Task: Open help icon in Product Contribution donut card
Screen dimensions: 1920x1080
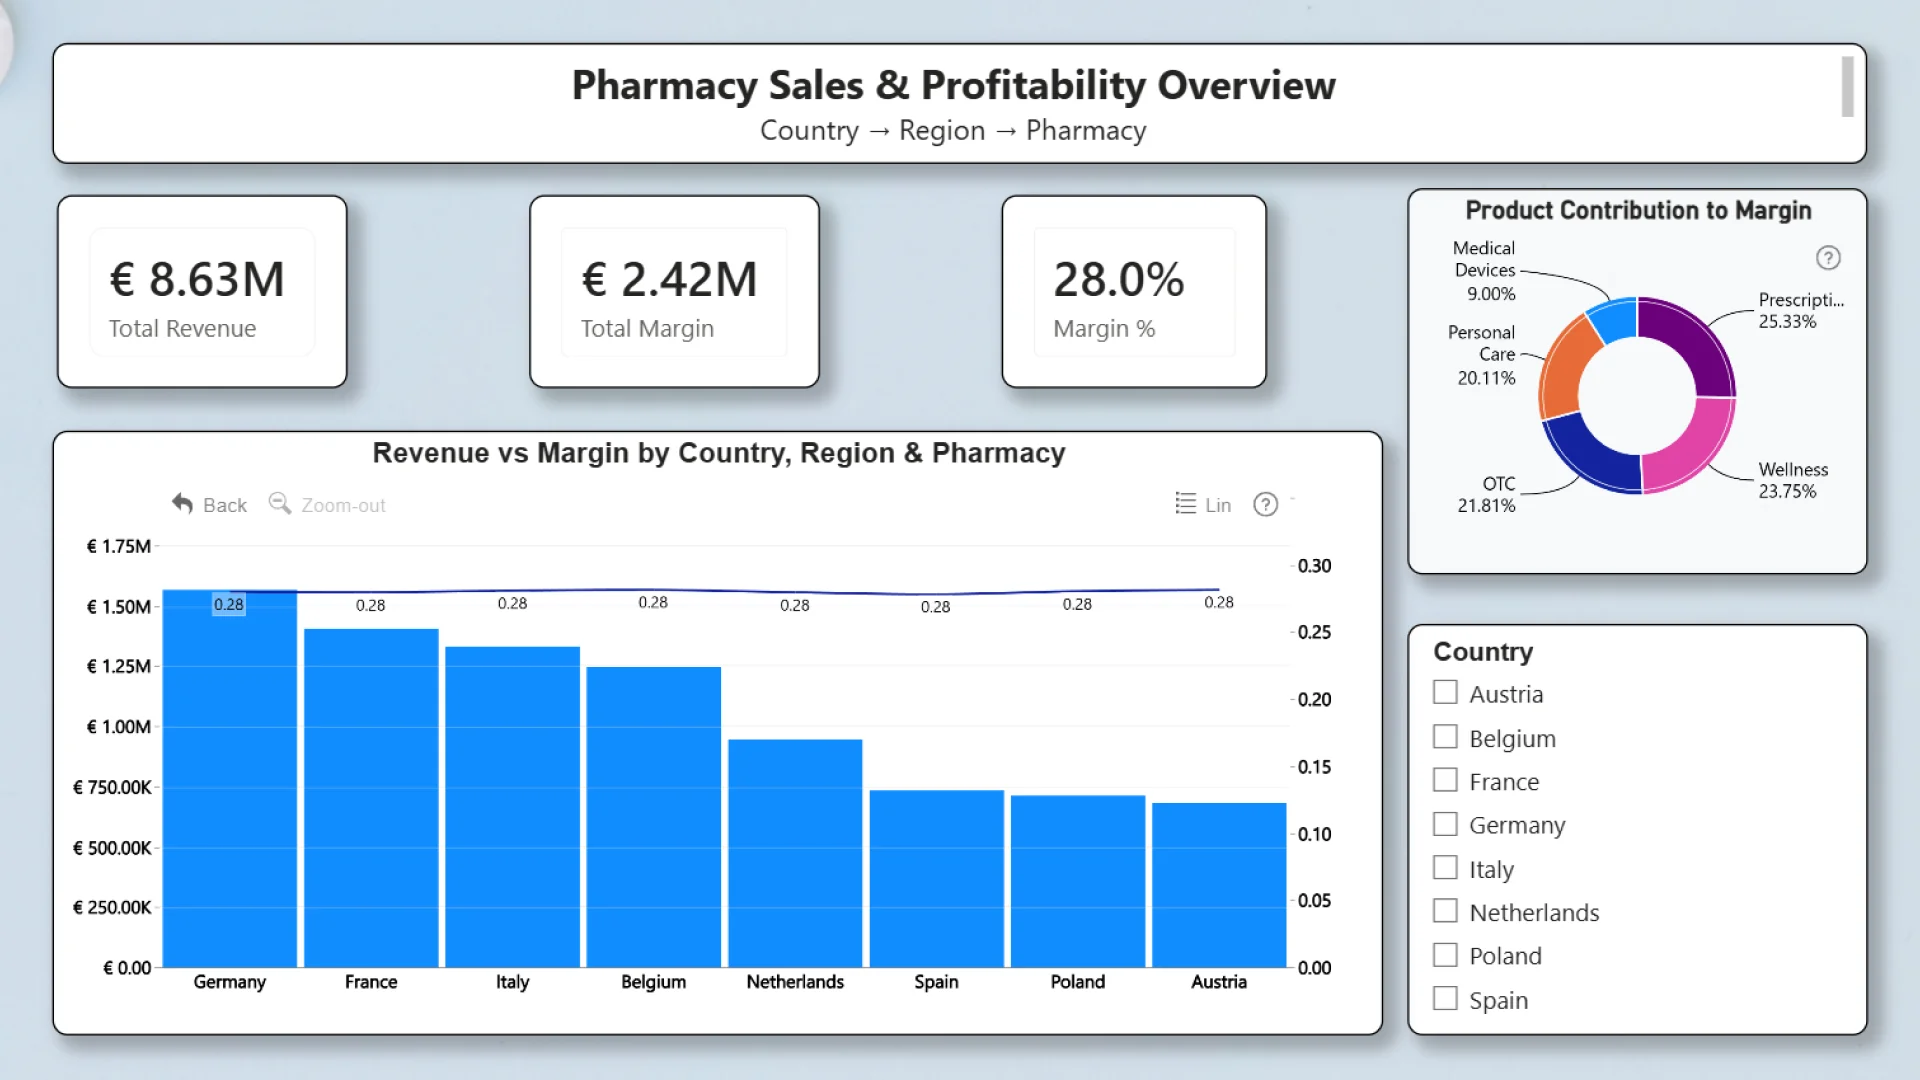Action: coord(1827,258)
